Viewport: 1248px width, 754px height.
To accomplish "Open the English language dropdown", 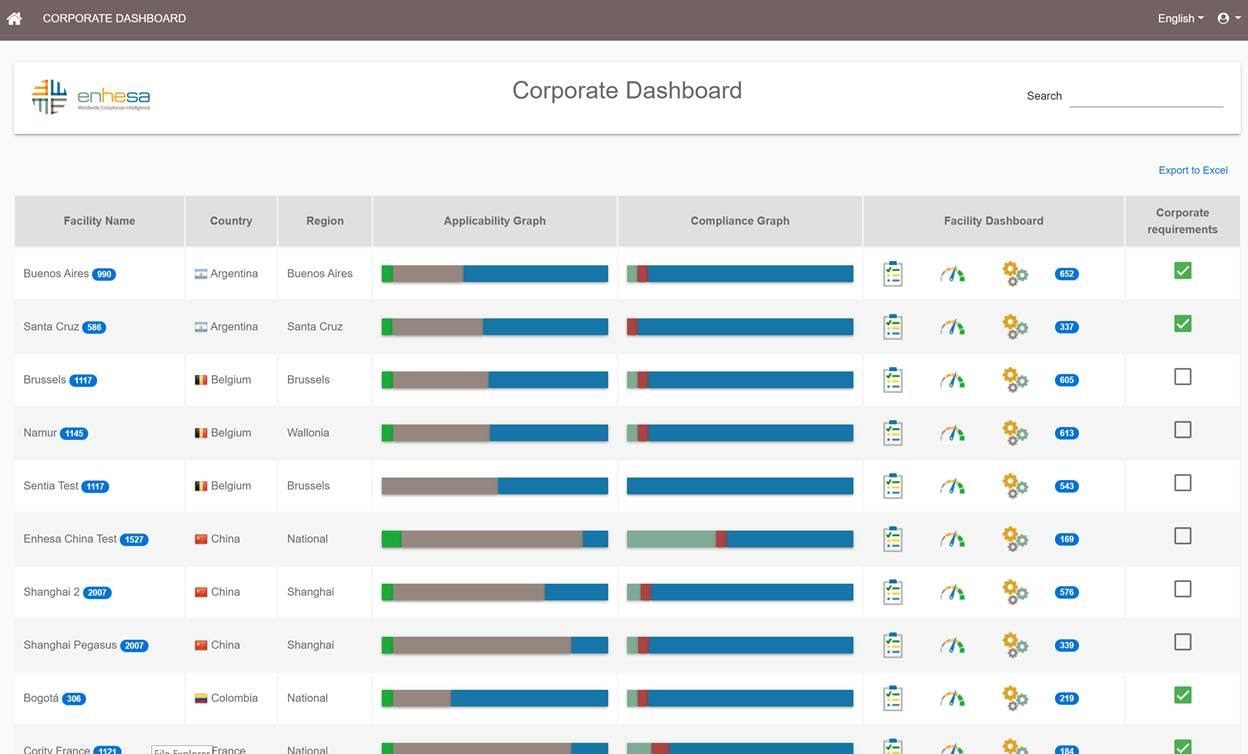I will pyautogui.click(x=1181, y=18).
